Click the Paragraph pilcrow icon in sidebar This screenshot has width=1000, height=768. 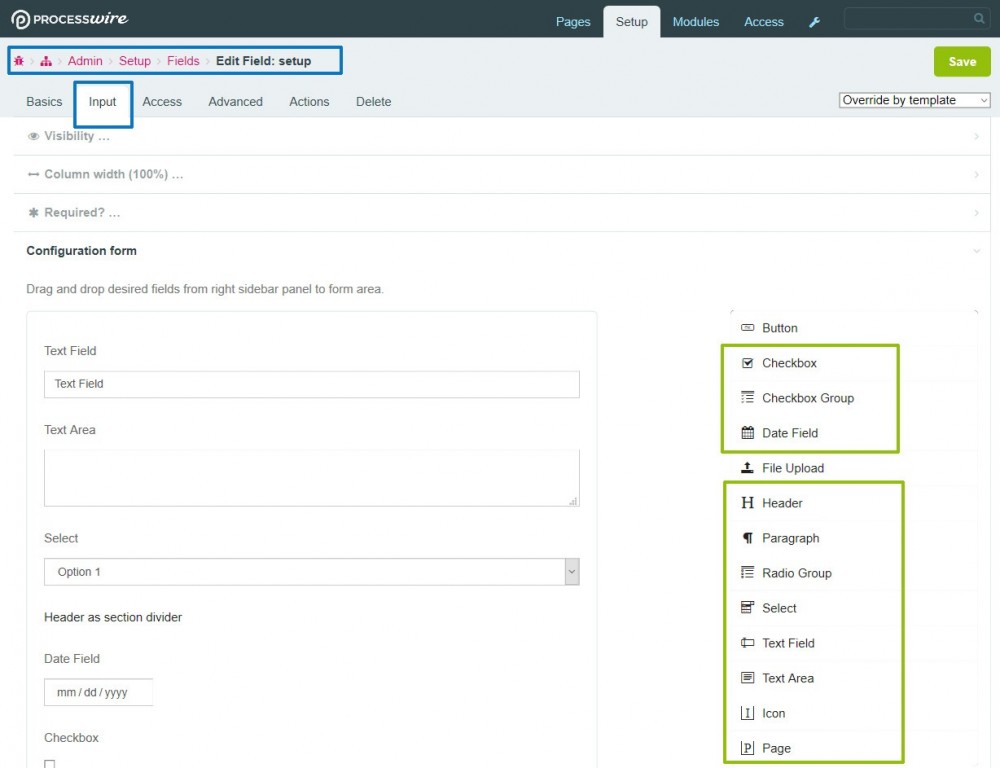pos(747,538)
